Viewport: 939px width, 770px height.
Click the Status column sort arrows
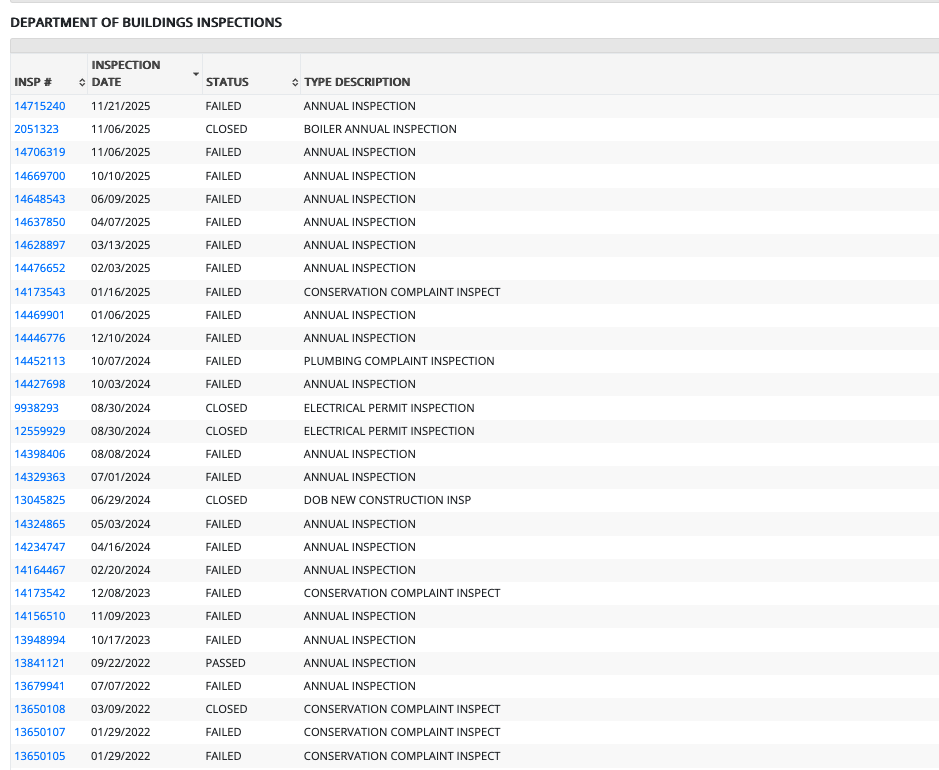point(295,82)
